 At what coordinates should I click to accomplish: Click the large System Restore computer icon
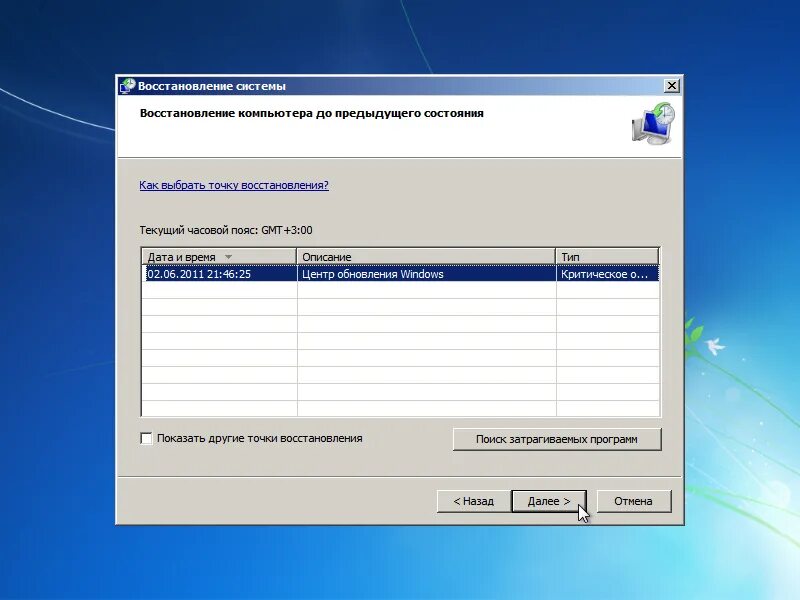(x=654, y=123)
